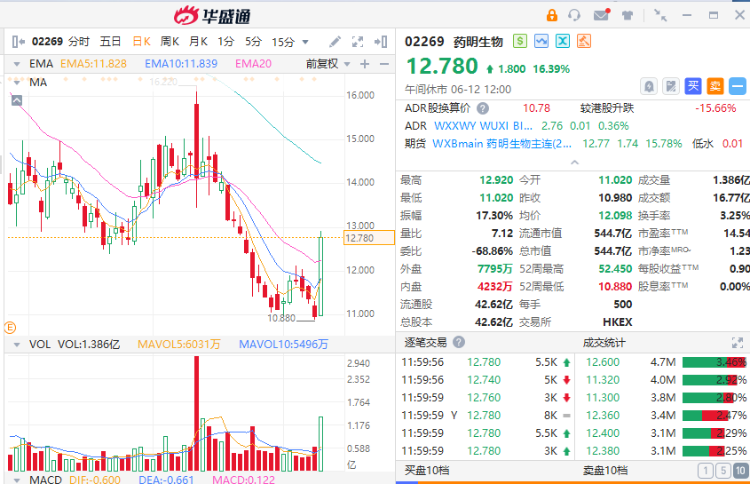The image size is (750, 484).
Task: Collapse the ADR info section chevron
Action: [x=575, y=163]
